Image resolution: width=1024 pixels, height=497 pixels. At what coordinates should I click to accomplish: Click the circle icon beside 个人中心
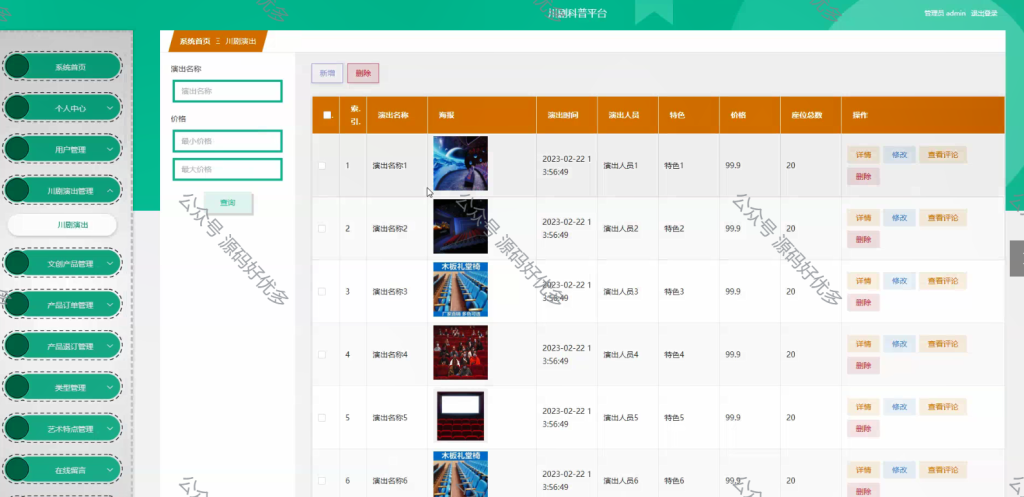[x=17, y=108]
